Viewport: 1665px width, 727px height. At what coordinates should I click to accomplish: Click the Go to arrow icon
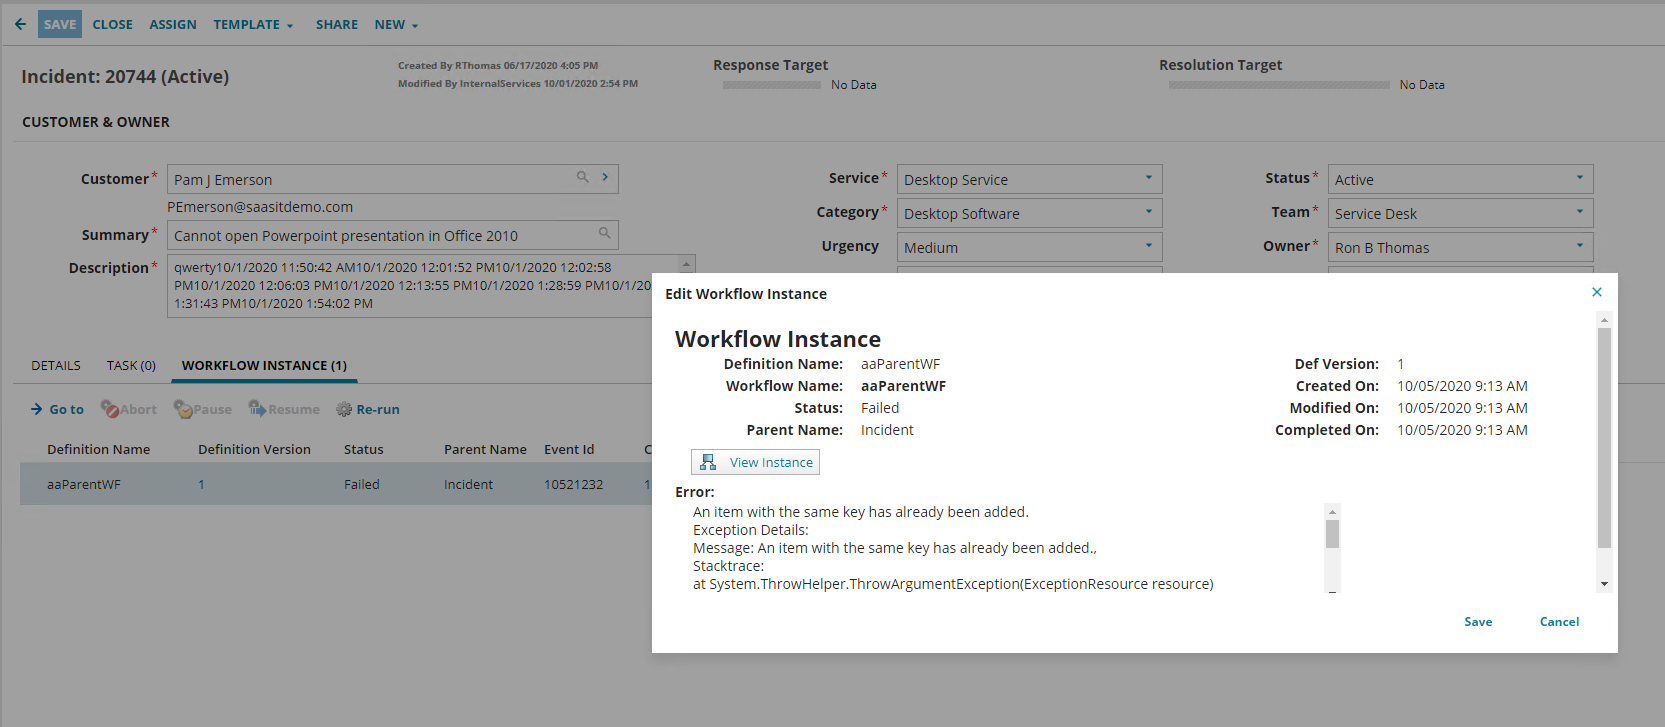tap(37, 409)
